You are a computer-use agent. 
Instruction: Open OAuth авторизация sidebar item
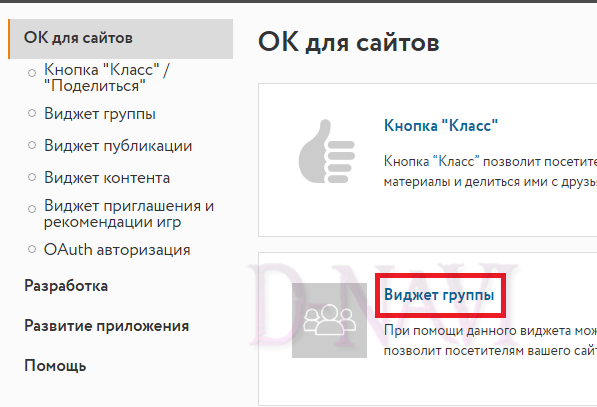(x=117, y=250)
